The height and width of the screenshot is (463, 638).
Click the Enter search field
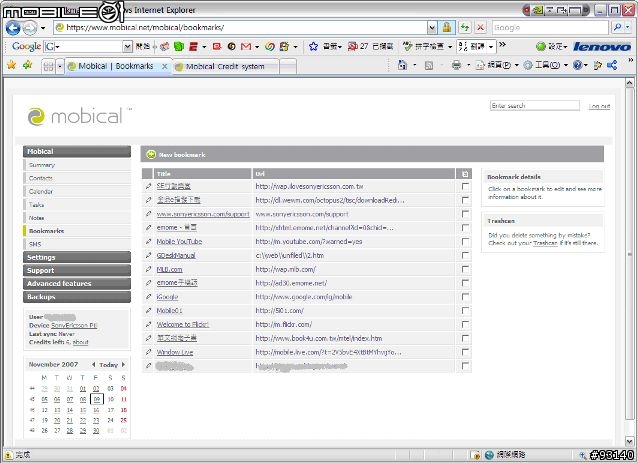[x=535, y=106]
